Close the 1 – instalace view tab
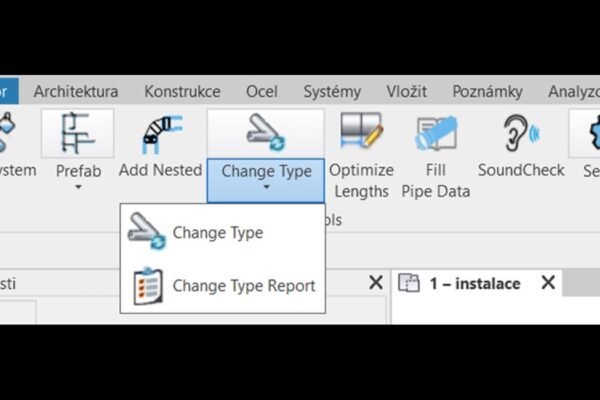600x400 pixels. coord(548,283)
